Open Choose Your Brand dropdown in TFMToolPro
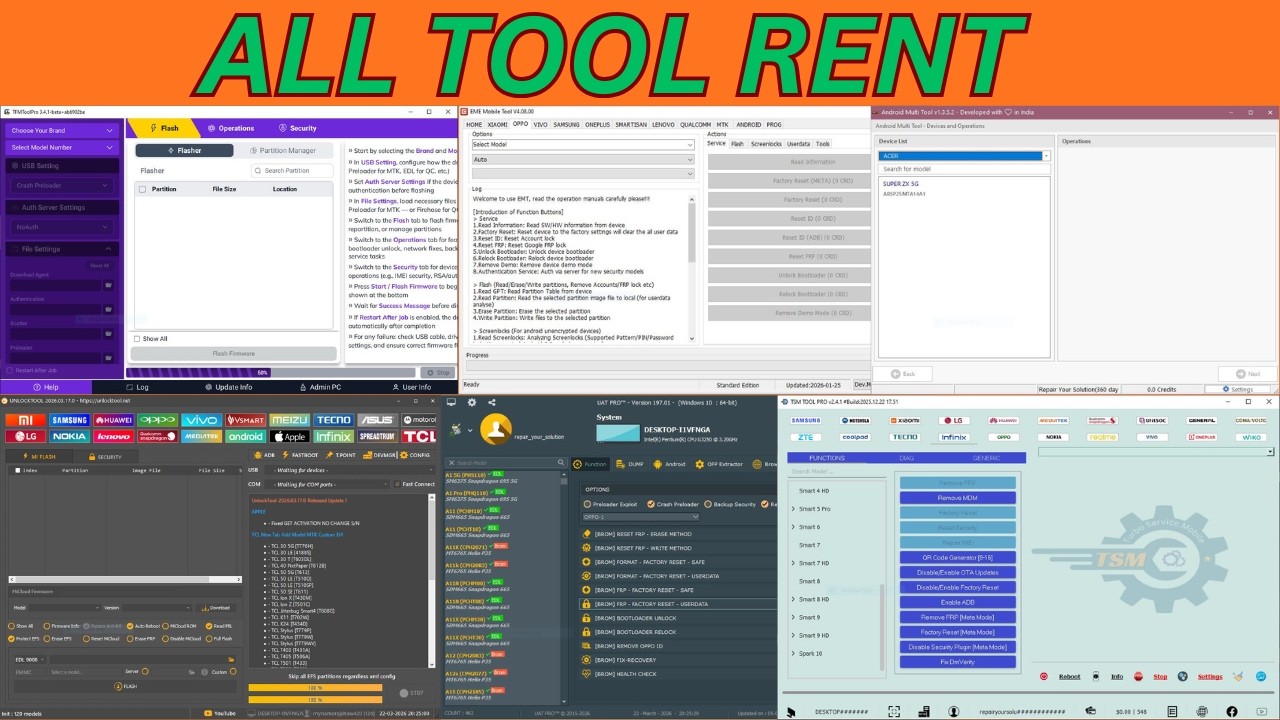Screen dimensions: 1280x720 point(62,130)
